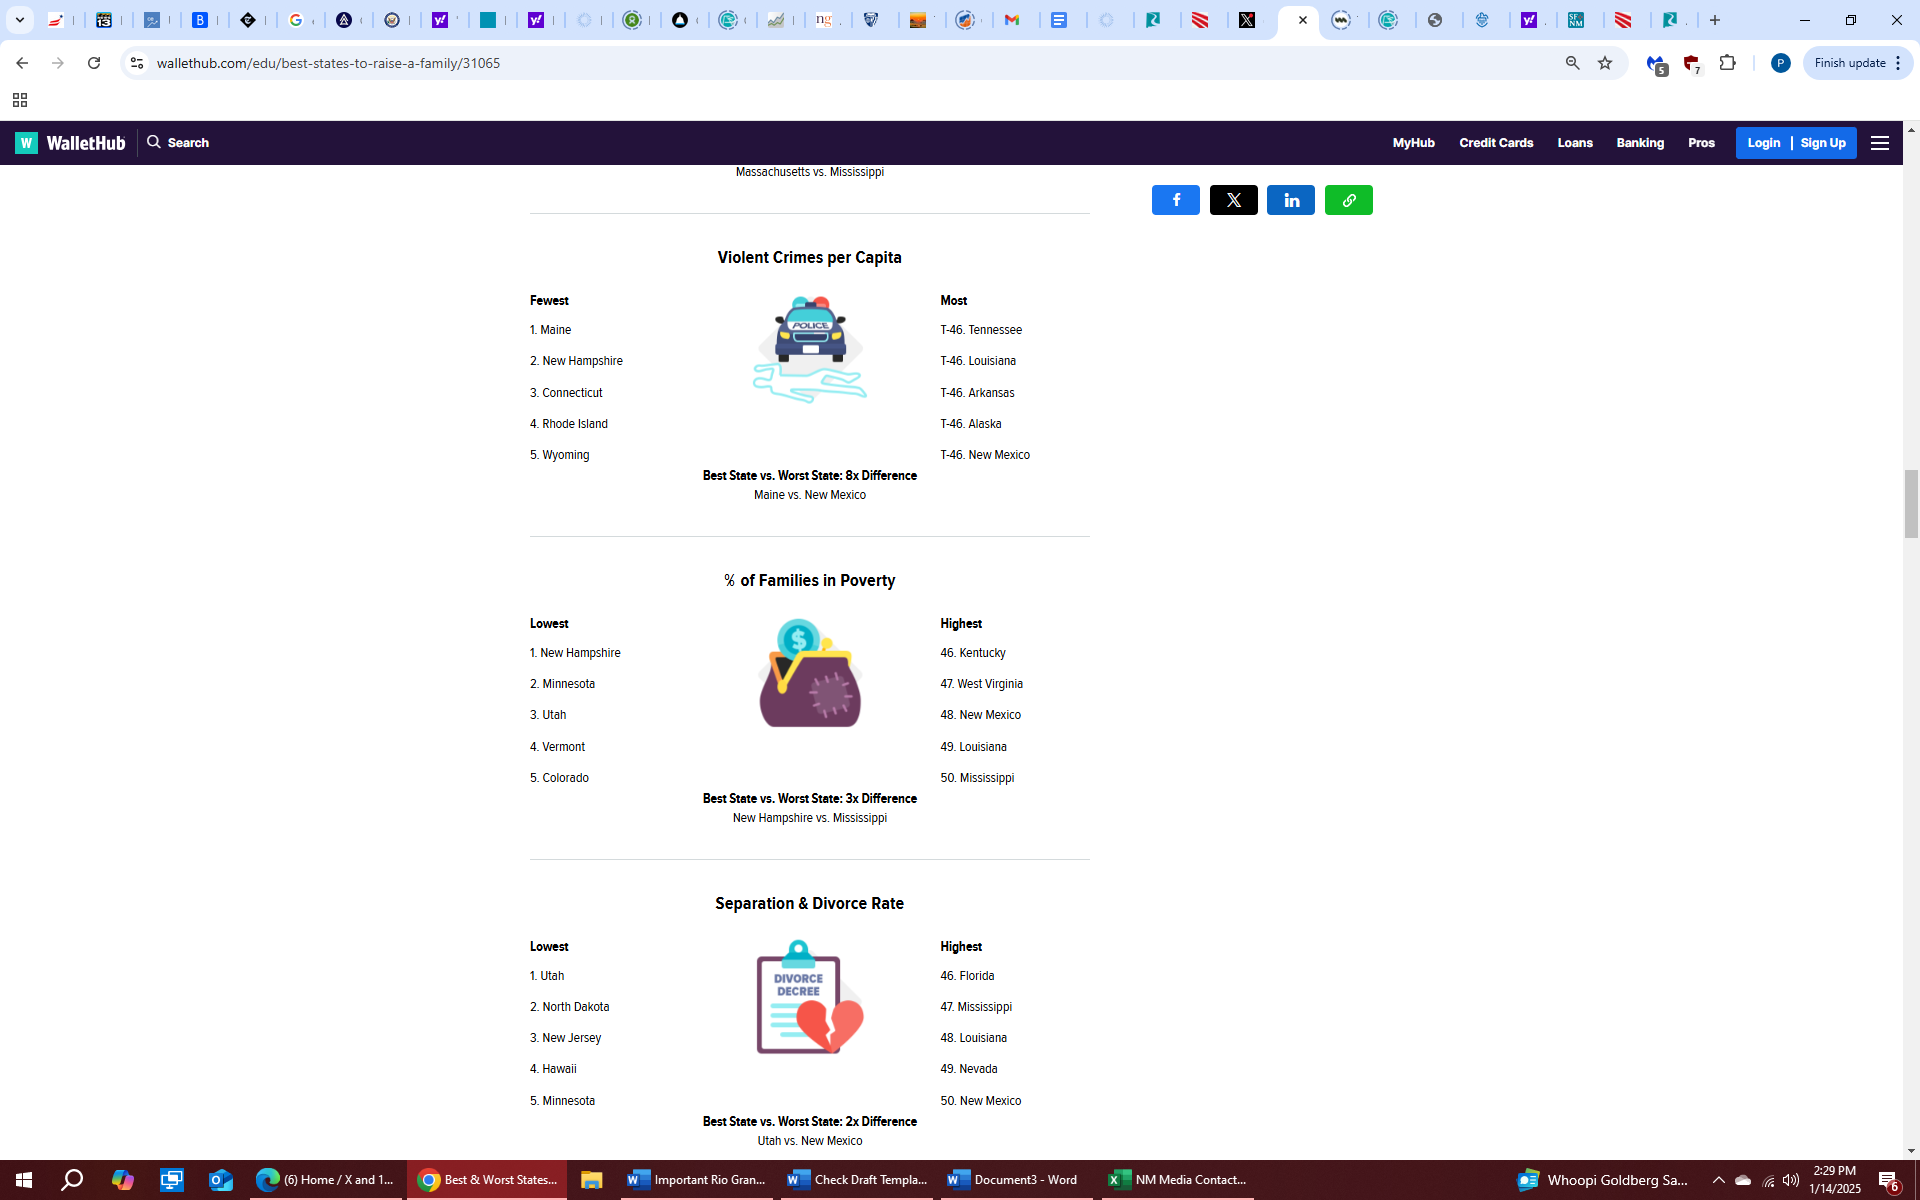1920x1200 pixels.
Task: Share the article on X
Action: (x=1233, y=200)
